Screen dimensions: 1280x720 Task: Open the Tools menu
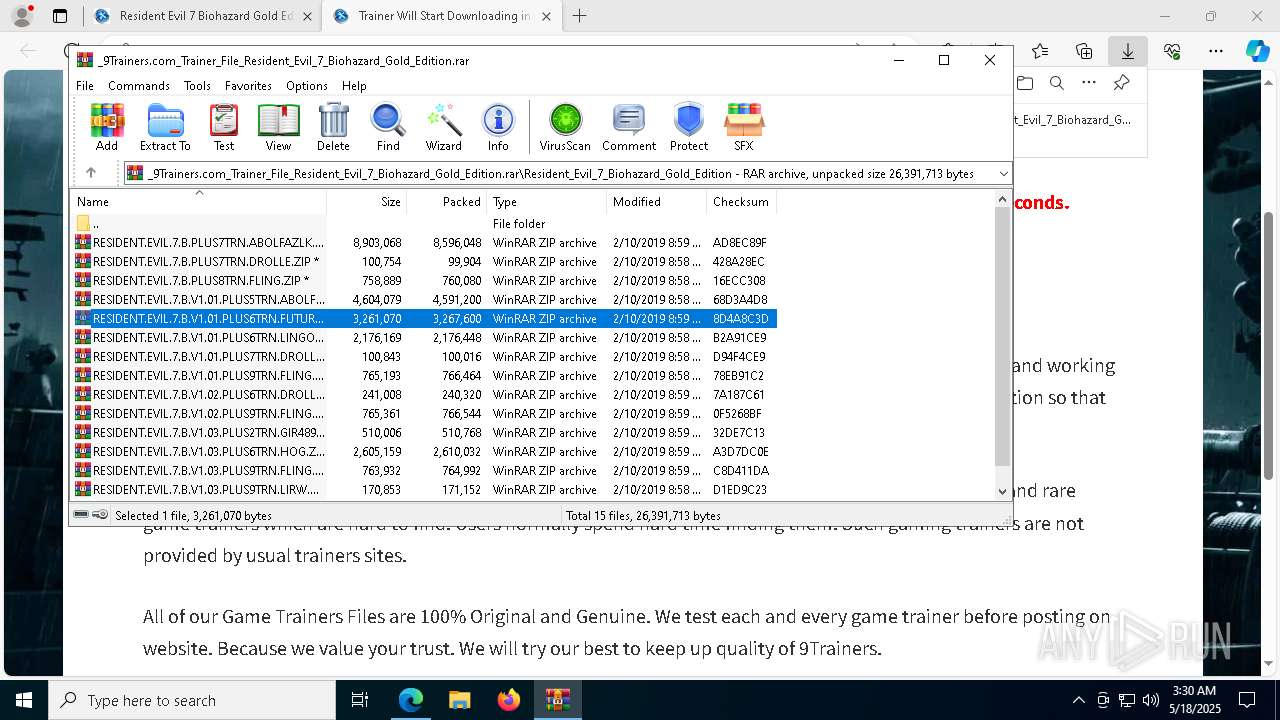(x=197, y=86)
